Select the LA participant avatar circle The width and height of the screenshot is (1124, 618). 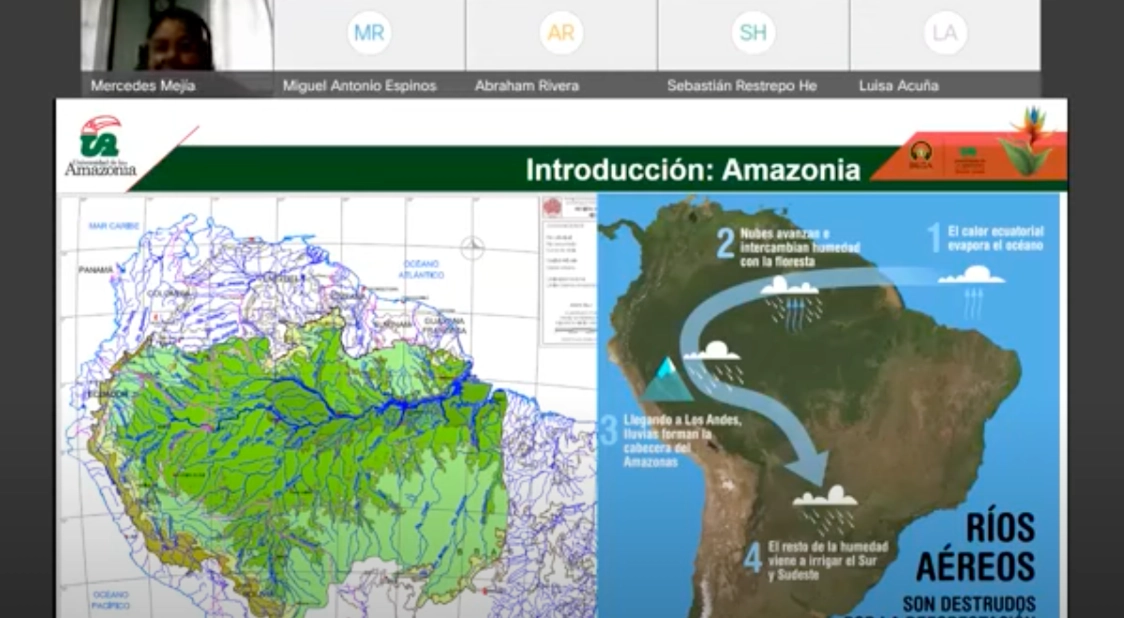coord(945,33)
